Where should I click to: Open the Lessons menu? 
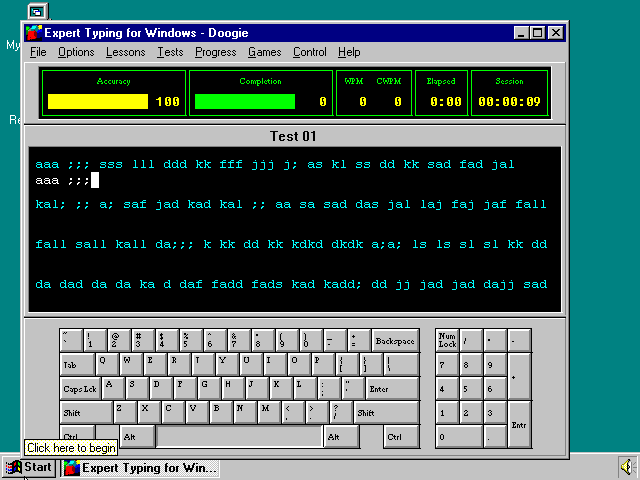125,52
